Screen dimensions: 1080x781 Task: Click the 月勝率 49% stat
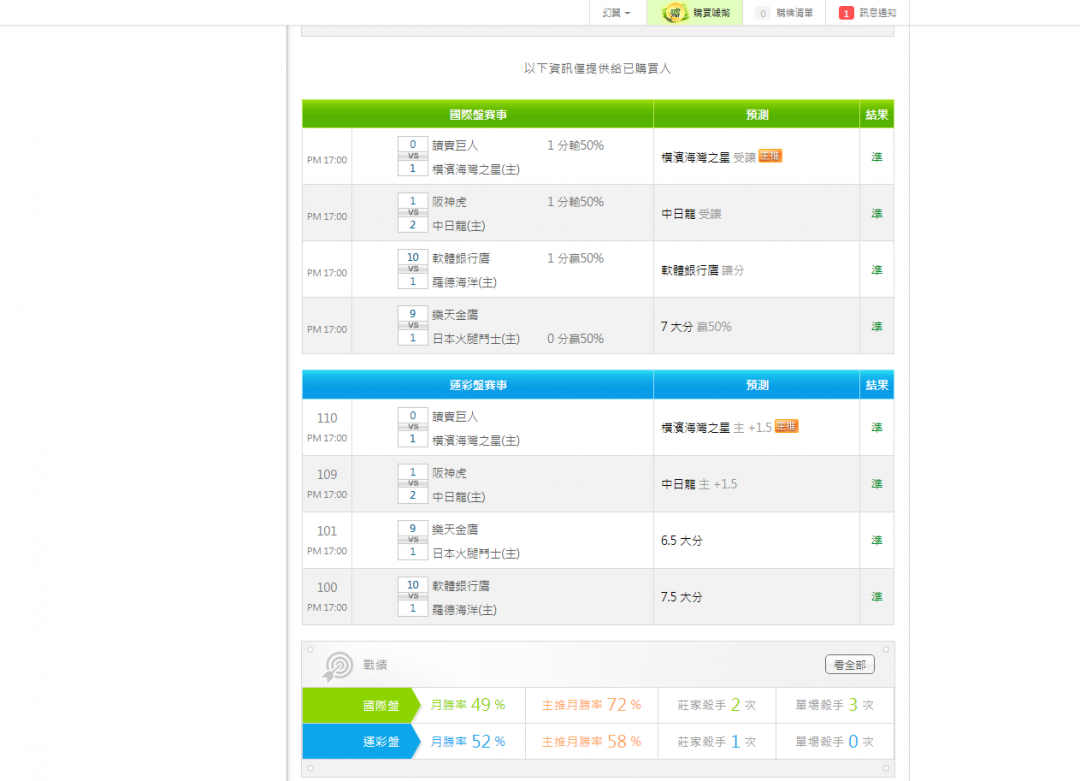click(468, 705)
